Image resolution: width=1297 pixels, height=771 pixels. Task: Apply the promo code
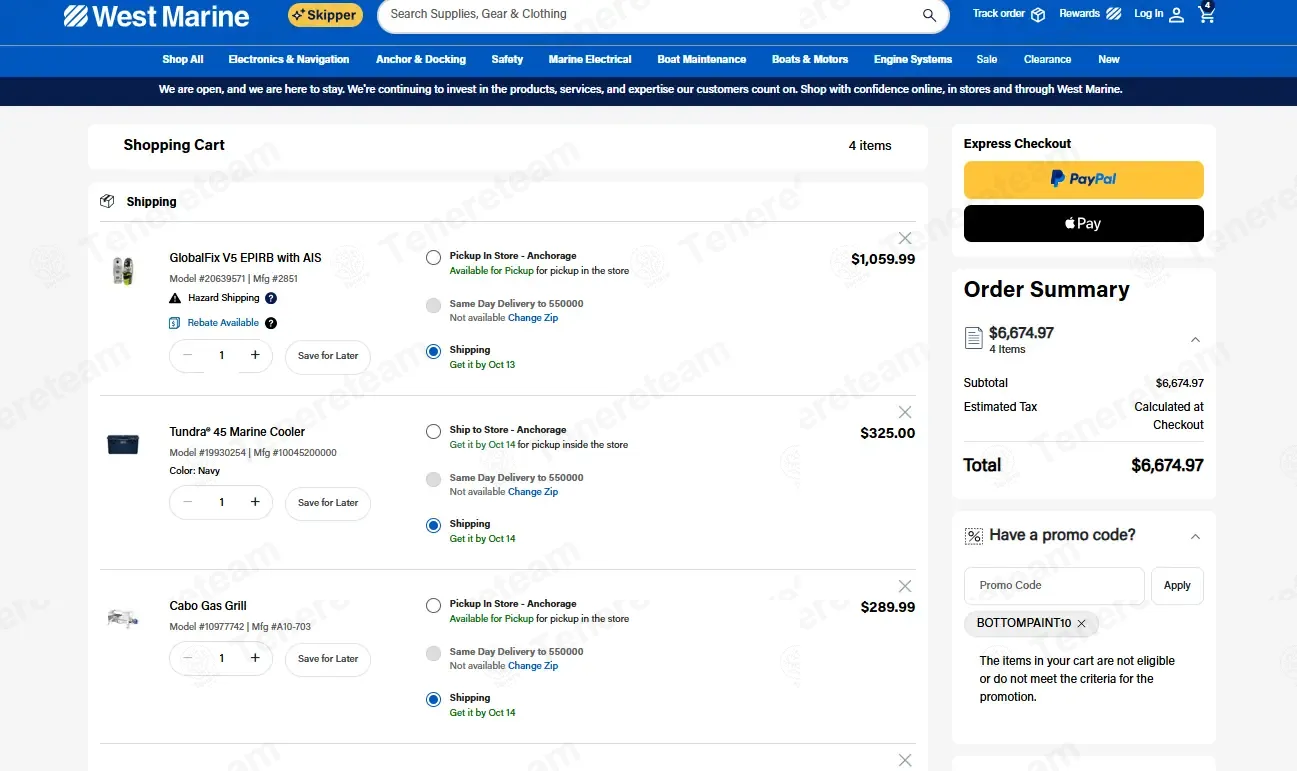point(1177,586)
